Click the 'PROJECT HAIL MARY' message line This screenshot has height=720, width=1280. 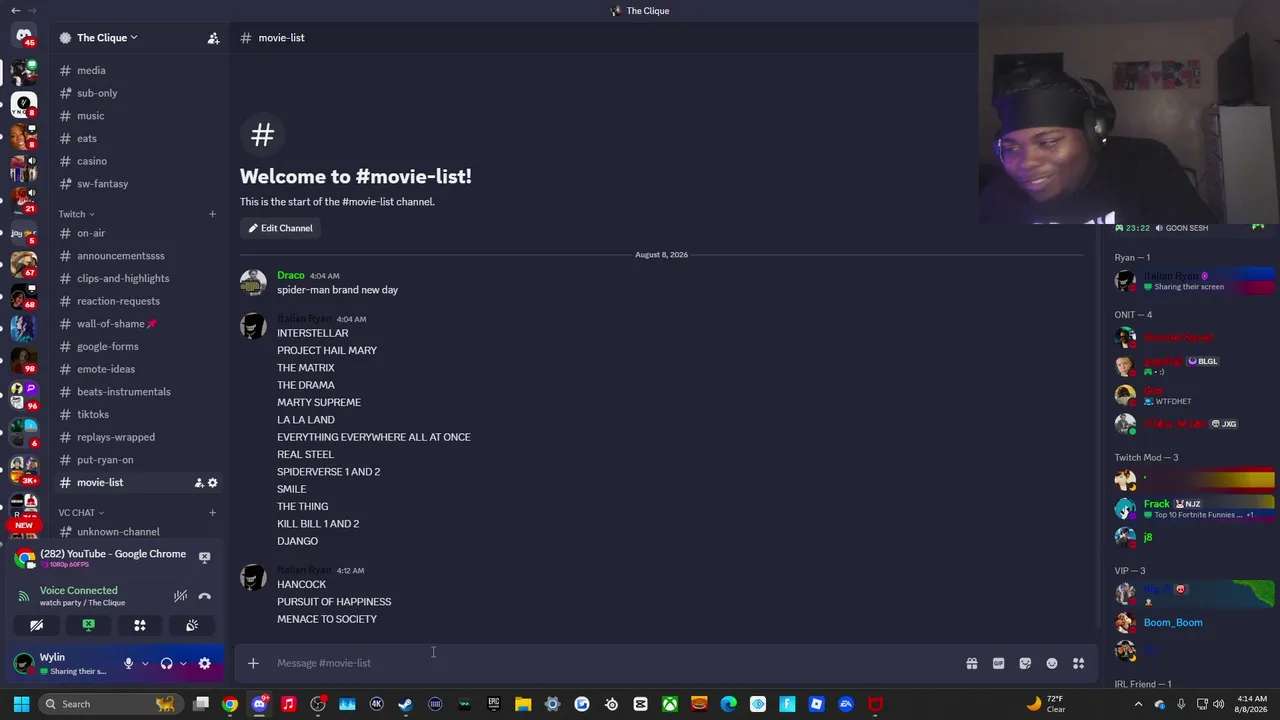pos(327,351)
